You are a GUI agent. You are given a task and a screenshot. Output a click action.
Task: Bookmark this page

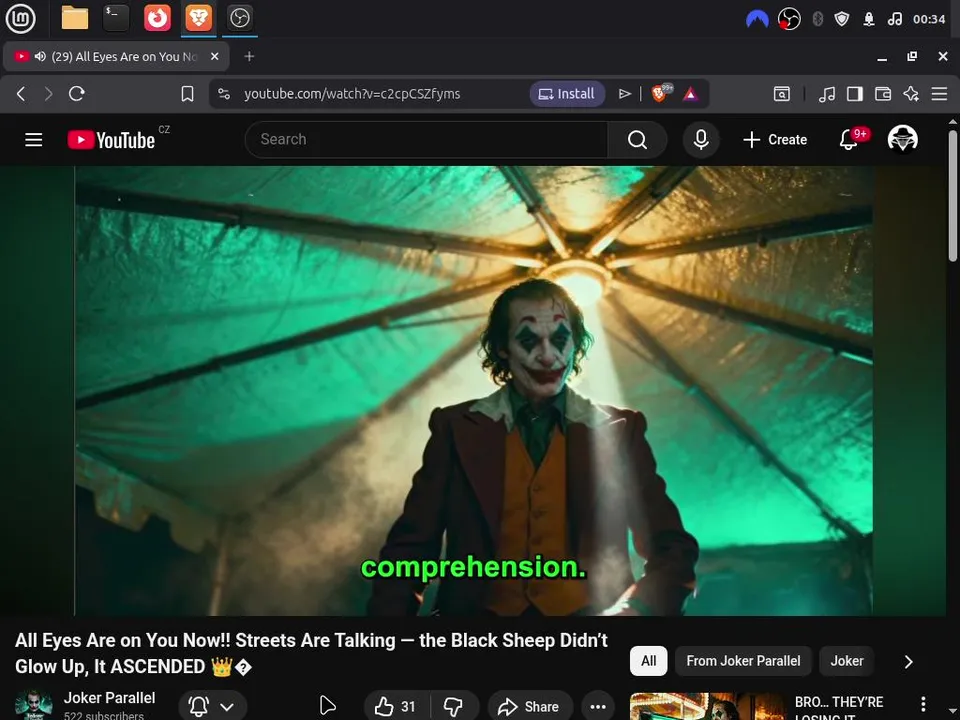click(x=187, y=94)
